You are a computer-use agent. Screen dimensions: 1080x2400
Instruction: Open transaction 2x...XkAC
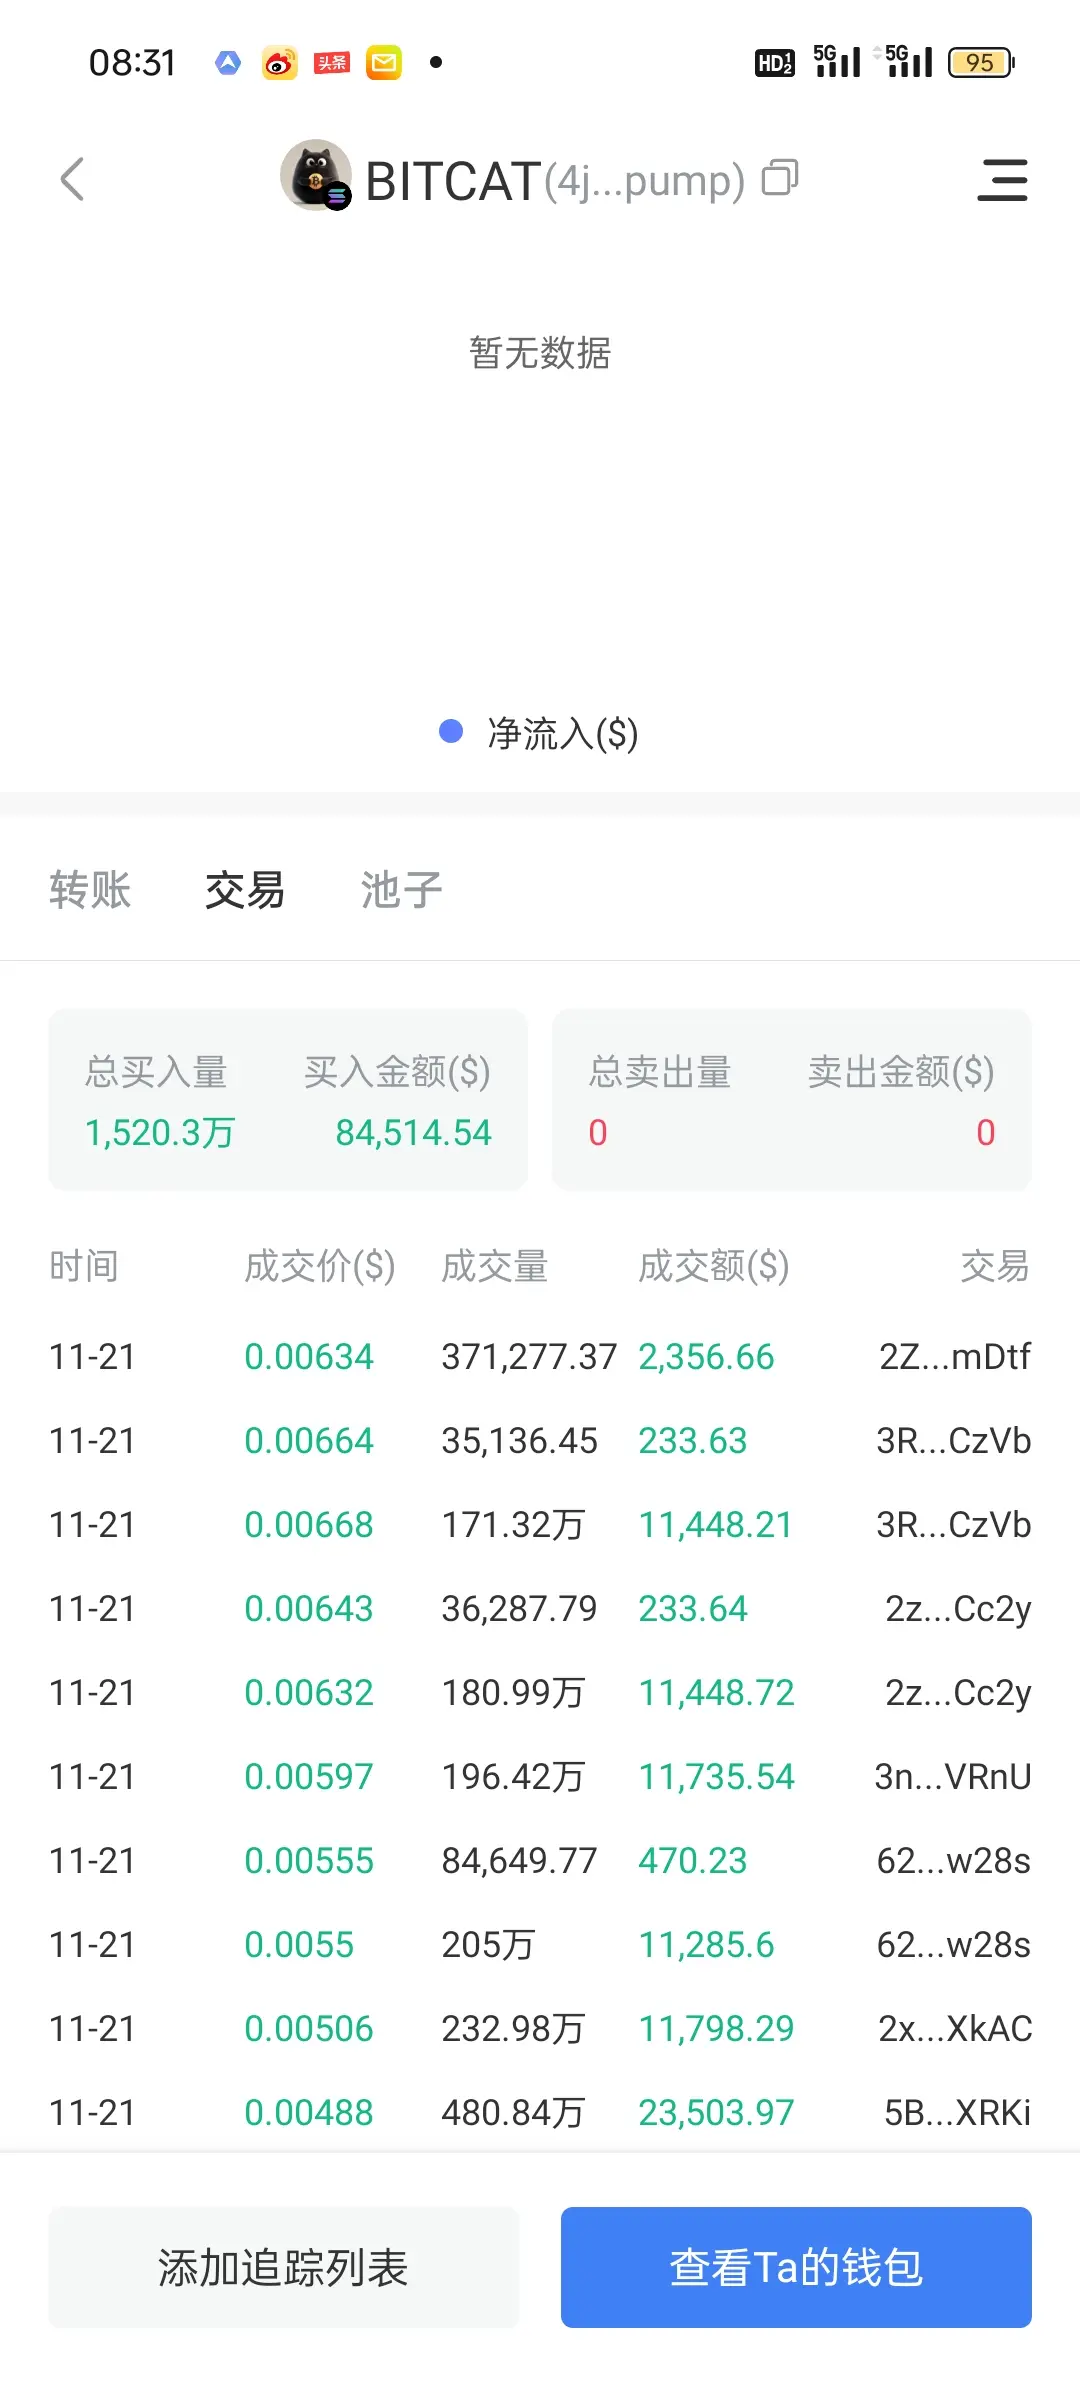click(x=955, y=2029)
